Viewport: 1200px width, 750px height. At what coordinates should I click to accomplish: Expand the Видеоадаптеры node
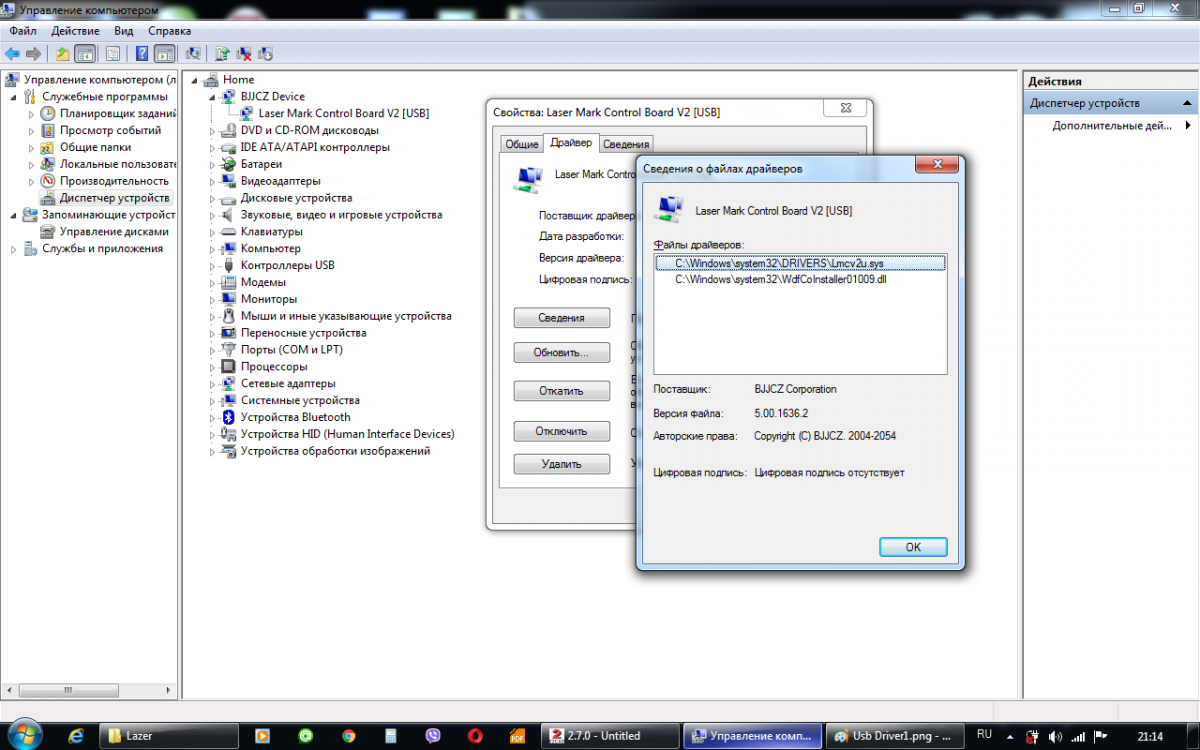click(213, 182)
